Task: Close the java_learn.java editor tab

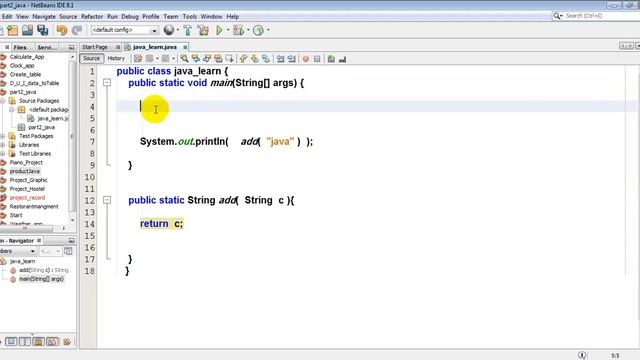Action: [185, 47]
